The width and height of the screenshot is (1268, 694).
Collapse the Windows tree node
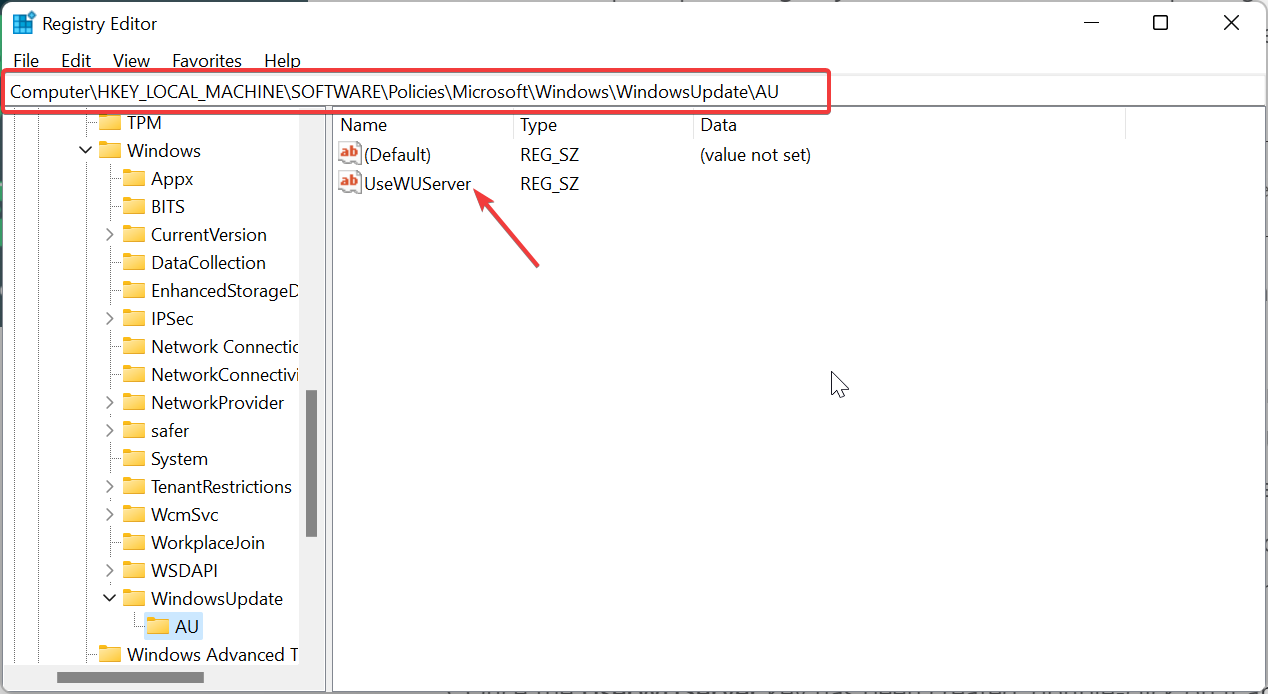(85, 151)
